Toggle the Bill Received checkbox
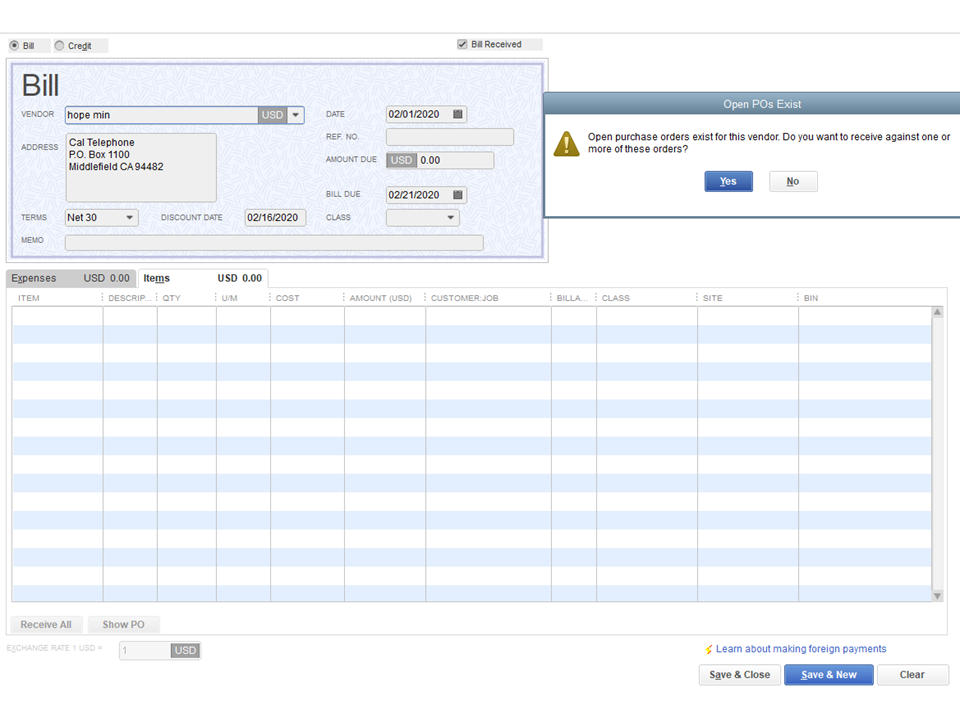Image resolution: width=960 pixels, height=720 pixels. (462, 44)
